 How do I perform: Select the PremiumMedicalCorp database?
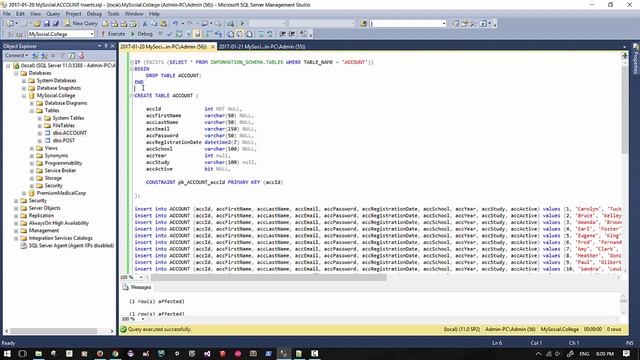[61, 193]
